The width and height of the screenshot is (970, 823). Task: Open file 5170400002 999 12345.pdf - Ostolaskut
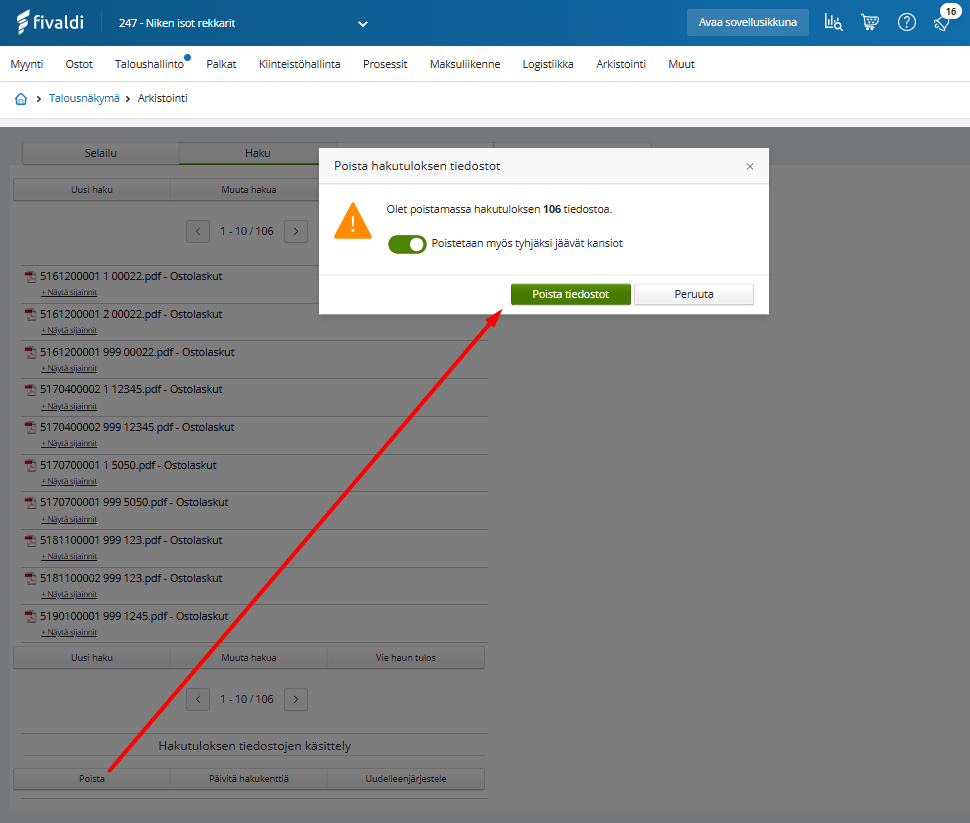click(137, 428)
